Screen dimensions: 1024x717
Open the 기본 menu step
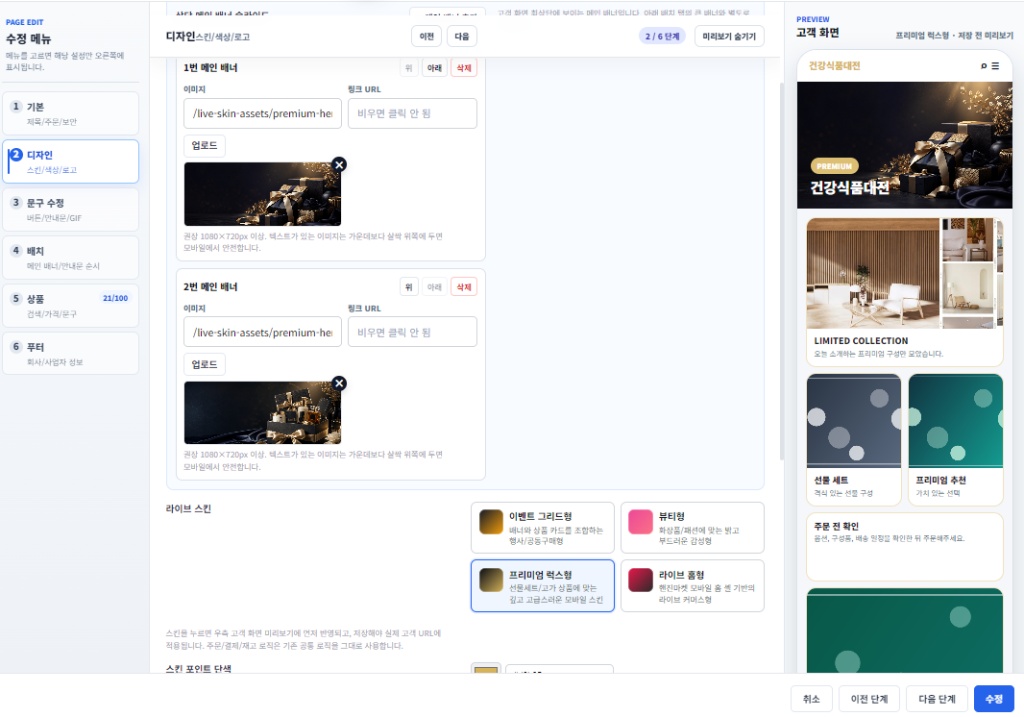[71, 114]
